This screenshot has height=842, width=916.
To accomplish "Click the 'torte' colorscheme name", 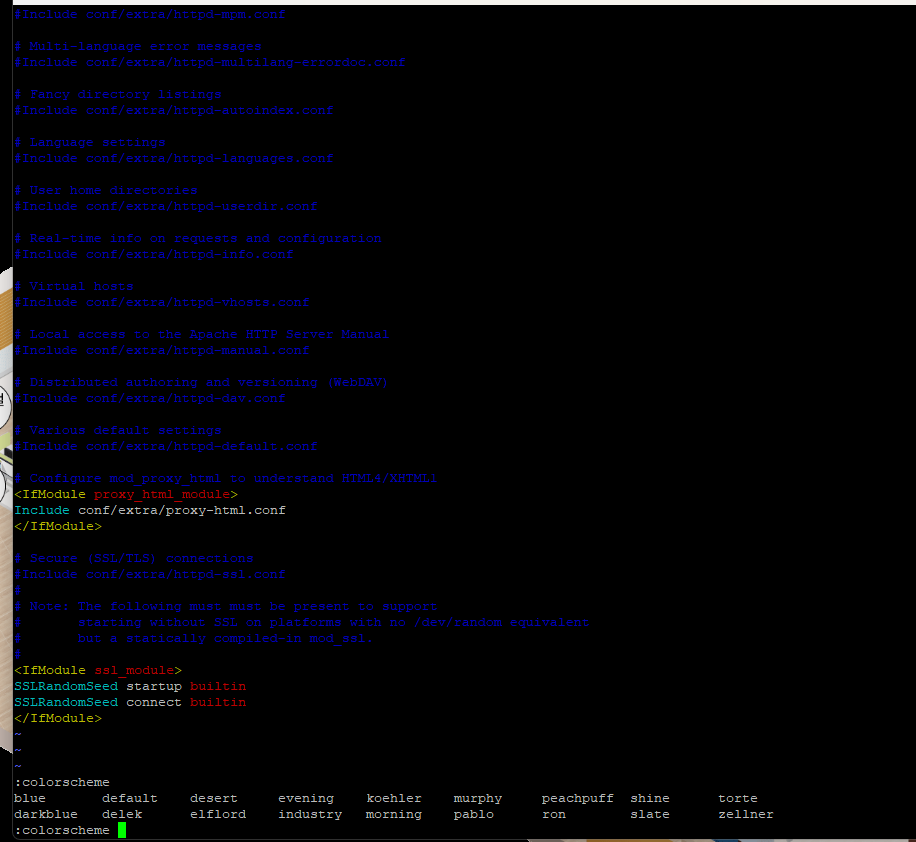I will [x=738, y=798].
